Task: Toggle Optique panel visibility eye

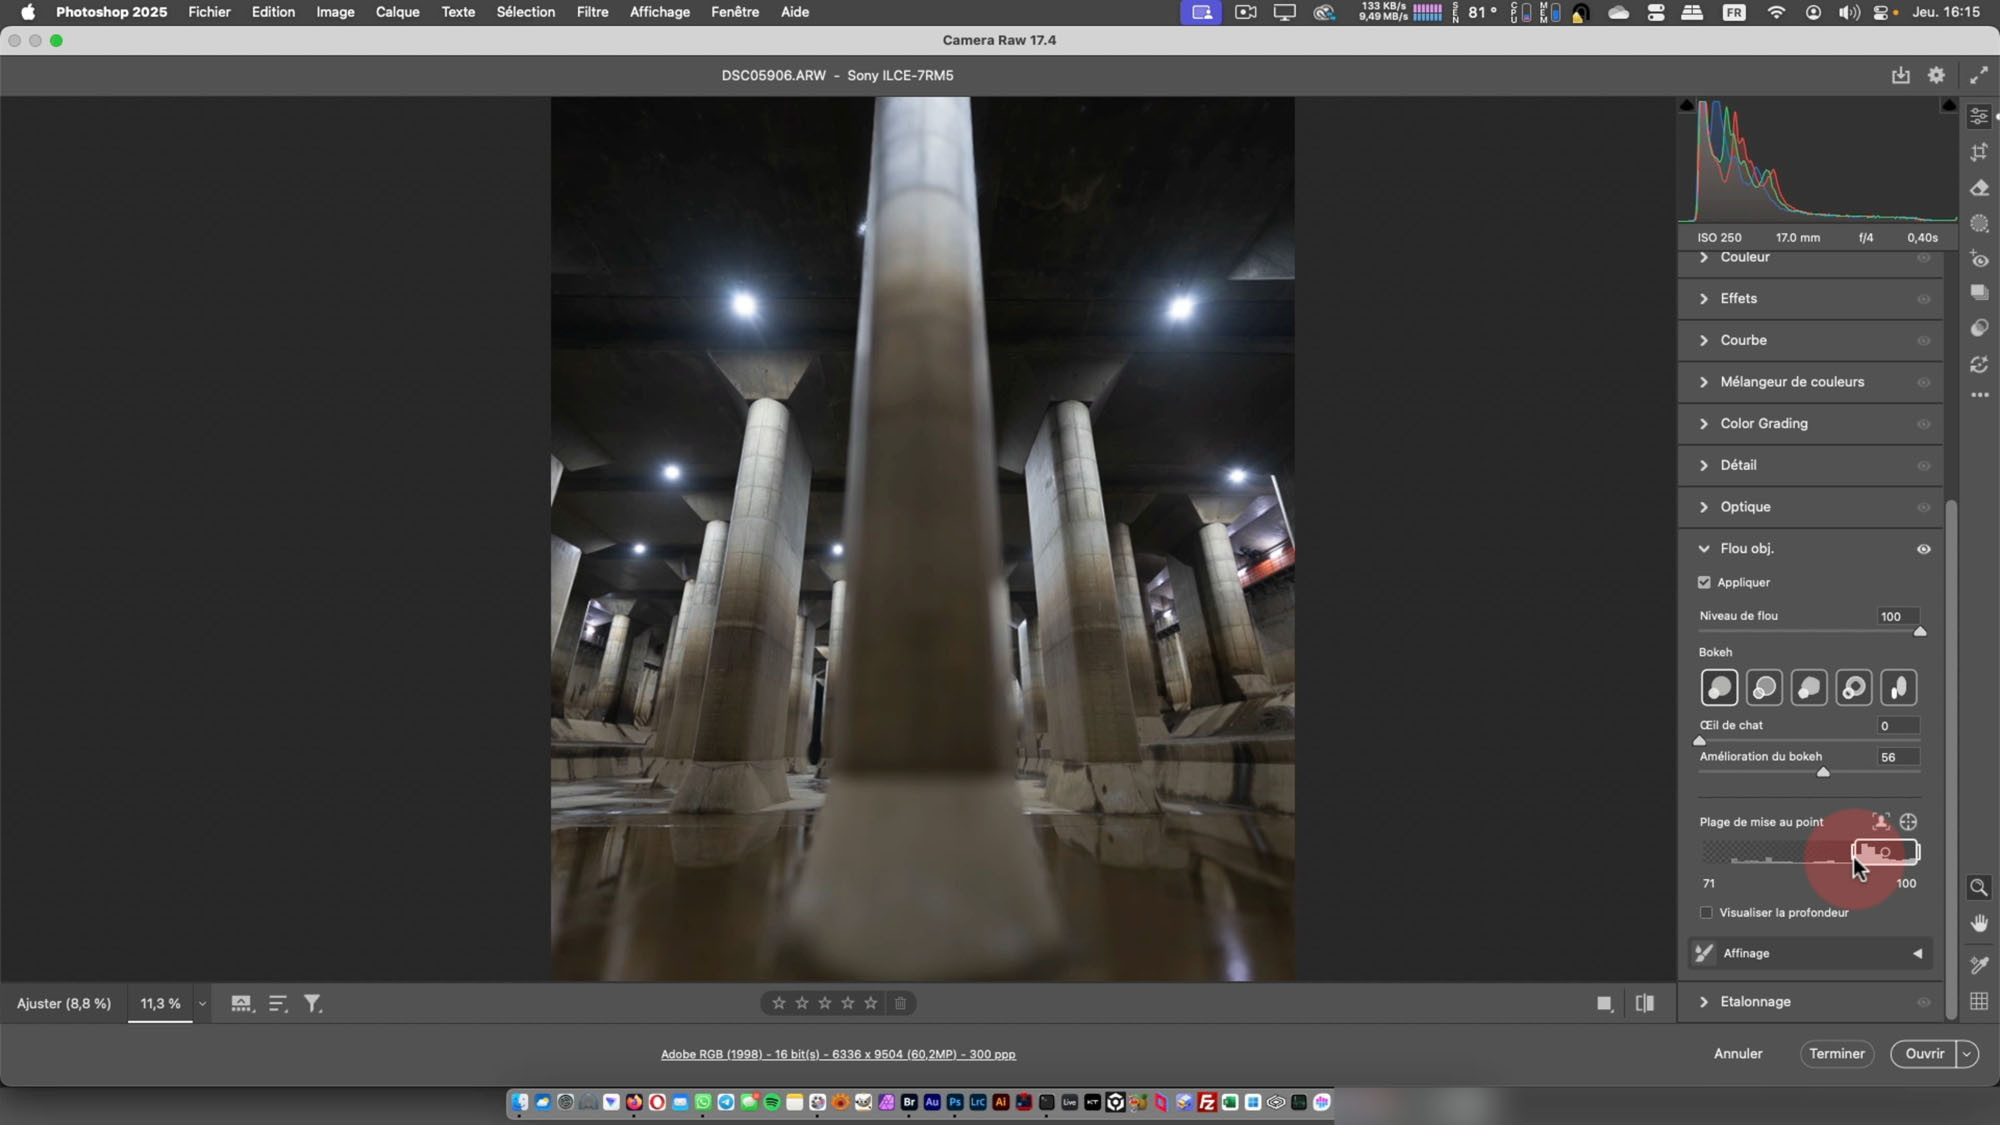Action: (1923, 508)
